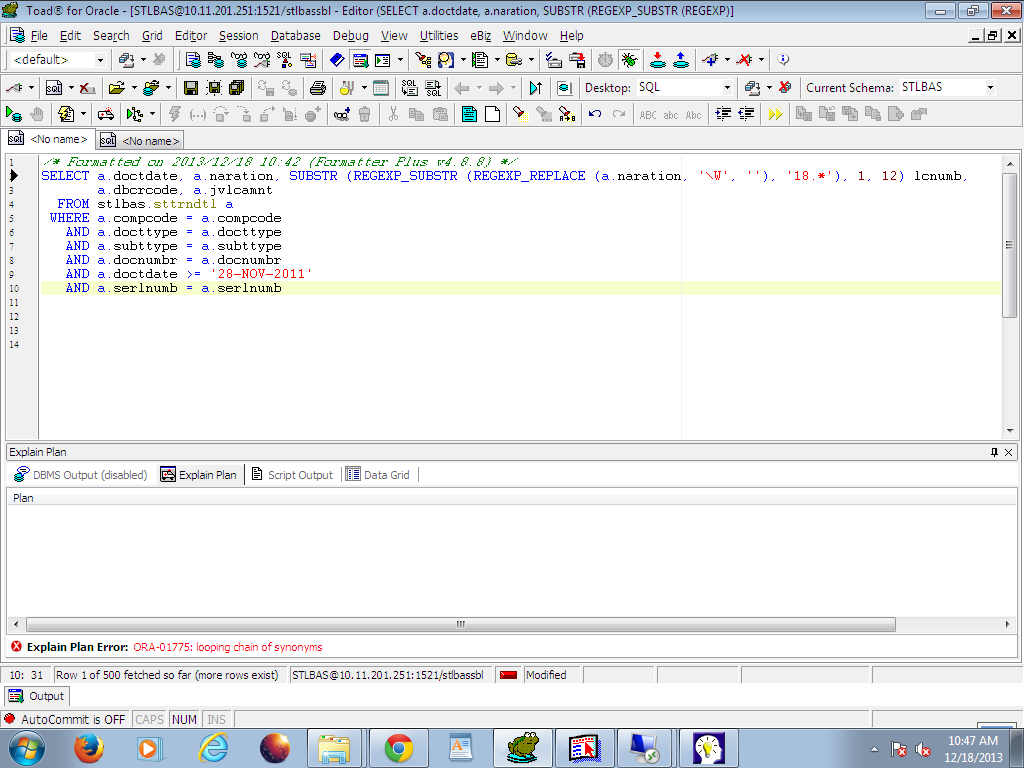
Task: Click the blue book Object Palette icon
Action: click(x=337, y=60)
